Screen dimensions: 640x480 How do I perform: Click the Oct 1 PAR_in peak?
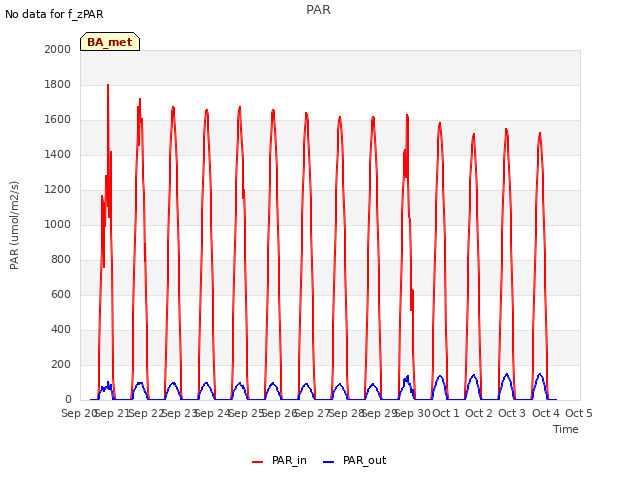[440, 123]
